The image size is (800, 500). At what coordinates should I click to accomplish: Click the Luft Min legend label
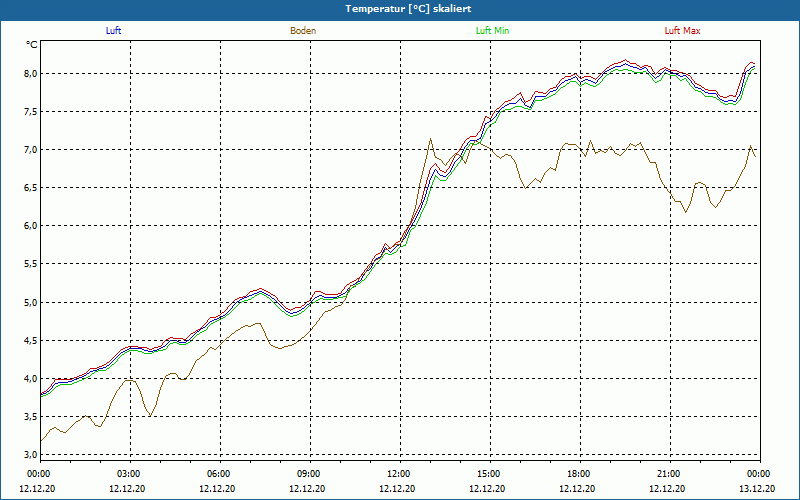tap(492, 31)
